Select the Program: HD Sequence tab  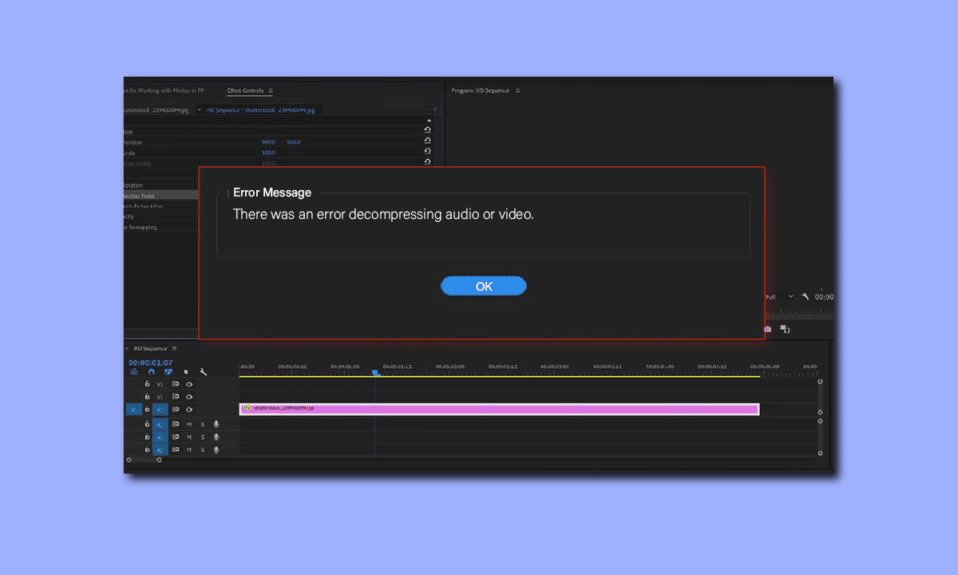[x=480, y=90]
